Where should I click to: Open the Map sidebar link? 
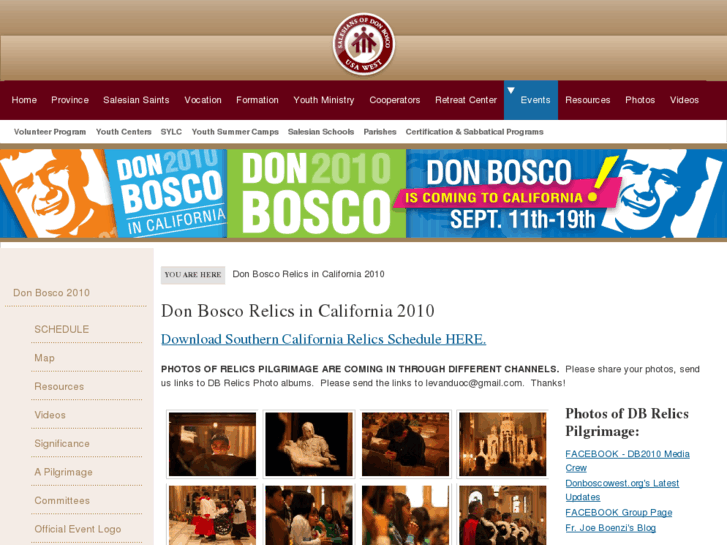[45, 358]
